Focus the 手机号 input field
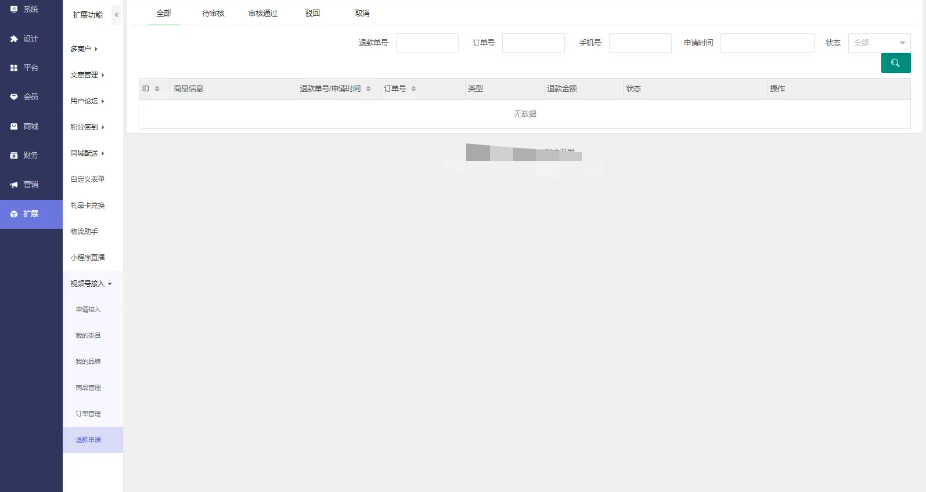 point(640,43)
